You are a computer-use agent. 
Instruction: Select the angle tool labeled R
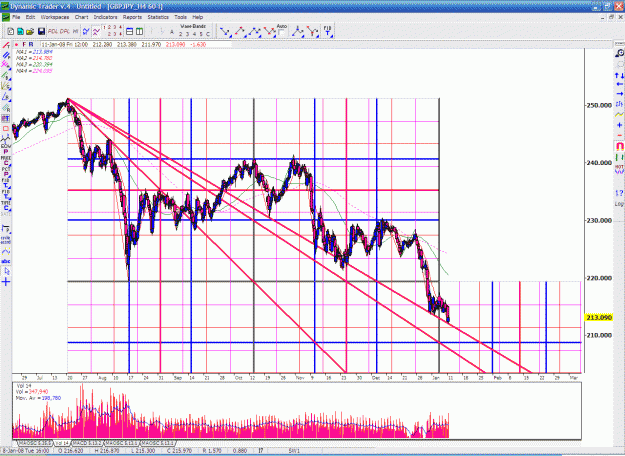pos(6,97)
